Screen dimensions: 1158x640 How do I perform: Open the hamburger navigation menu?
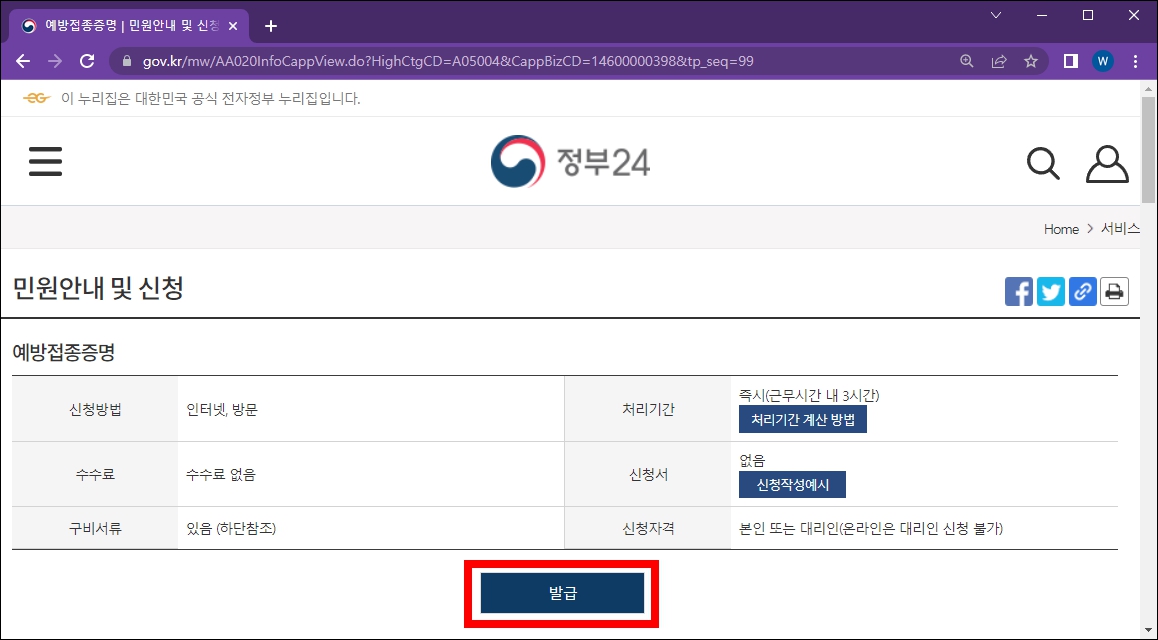[x=45, y=161]
